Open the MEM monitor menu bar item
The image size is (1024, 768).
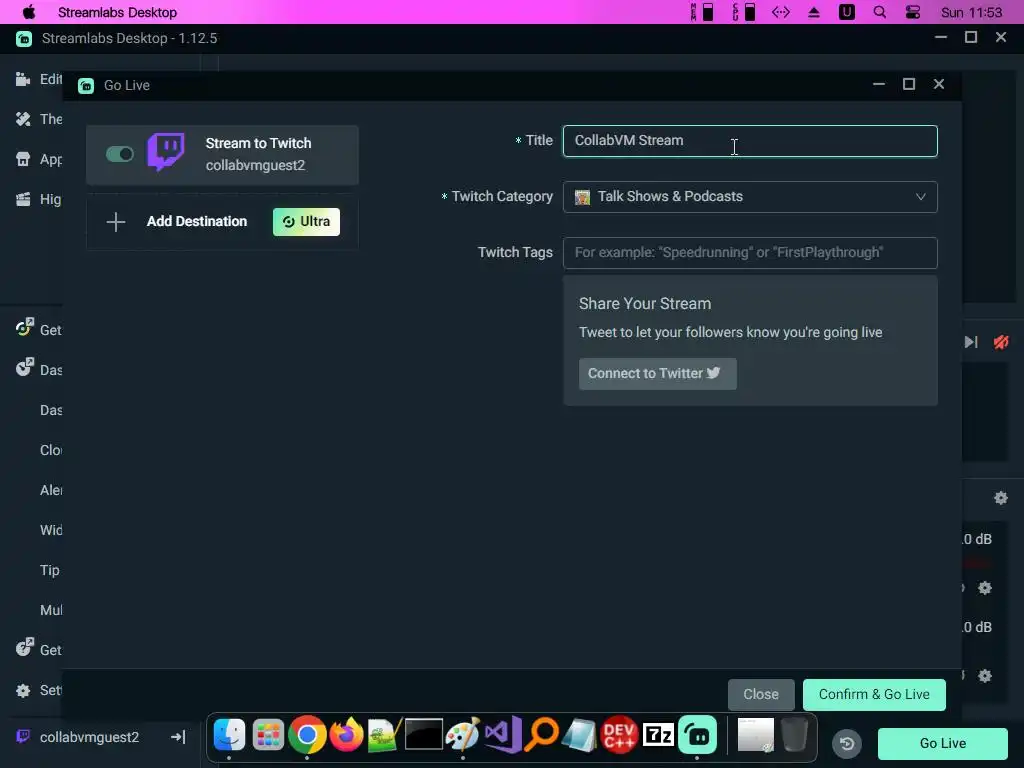pos(702,12)
